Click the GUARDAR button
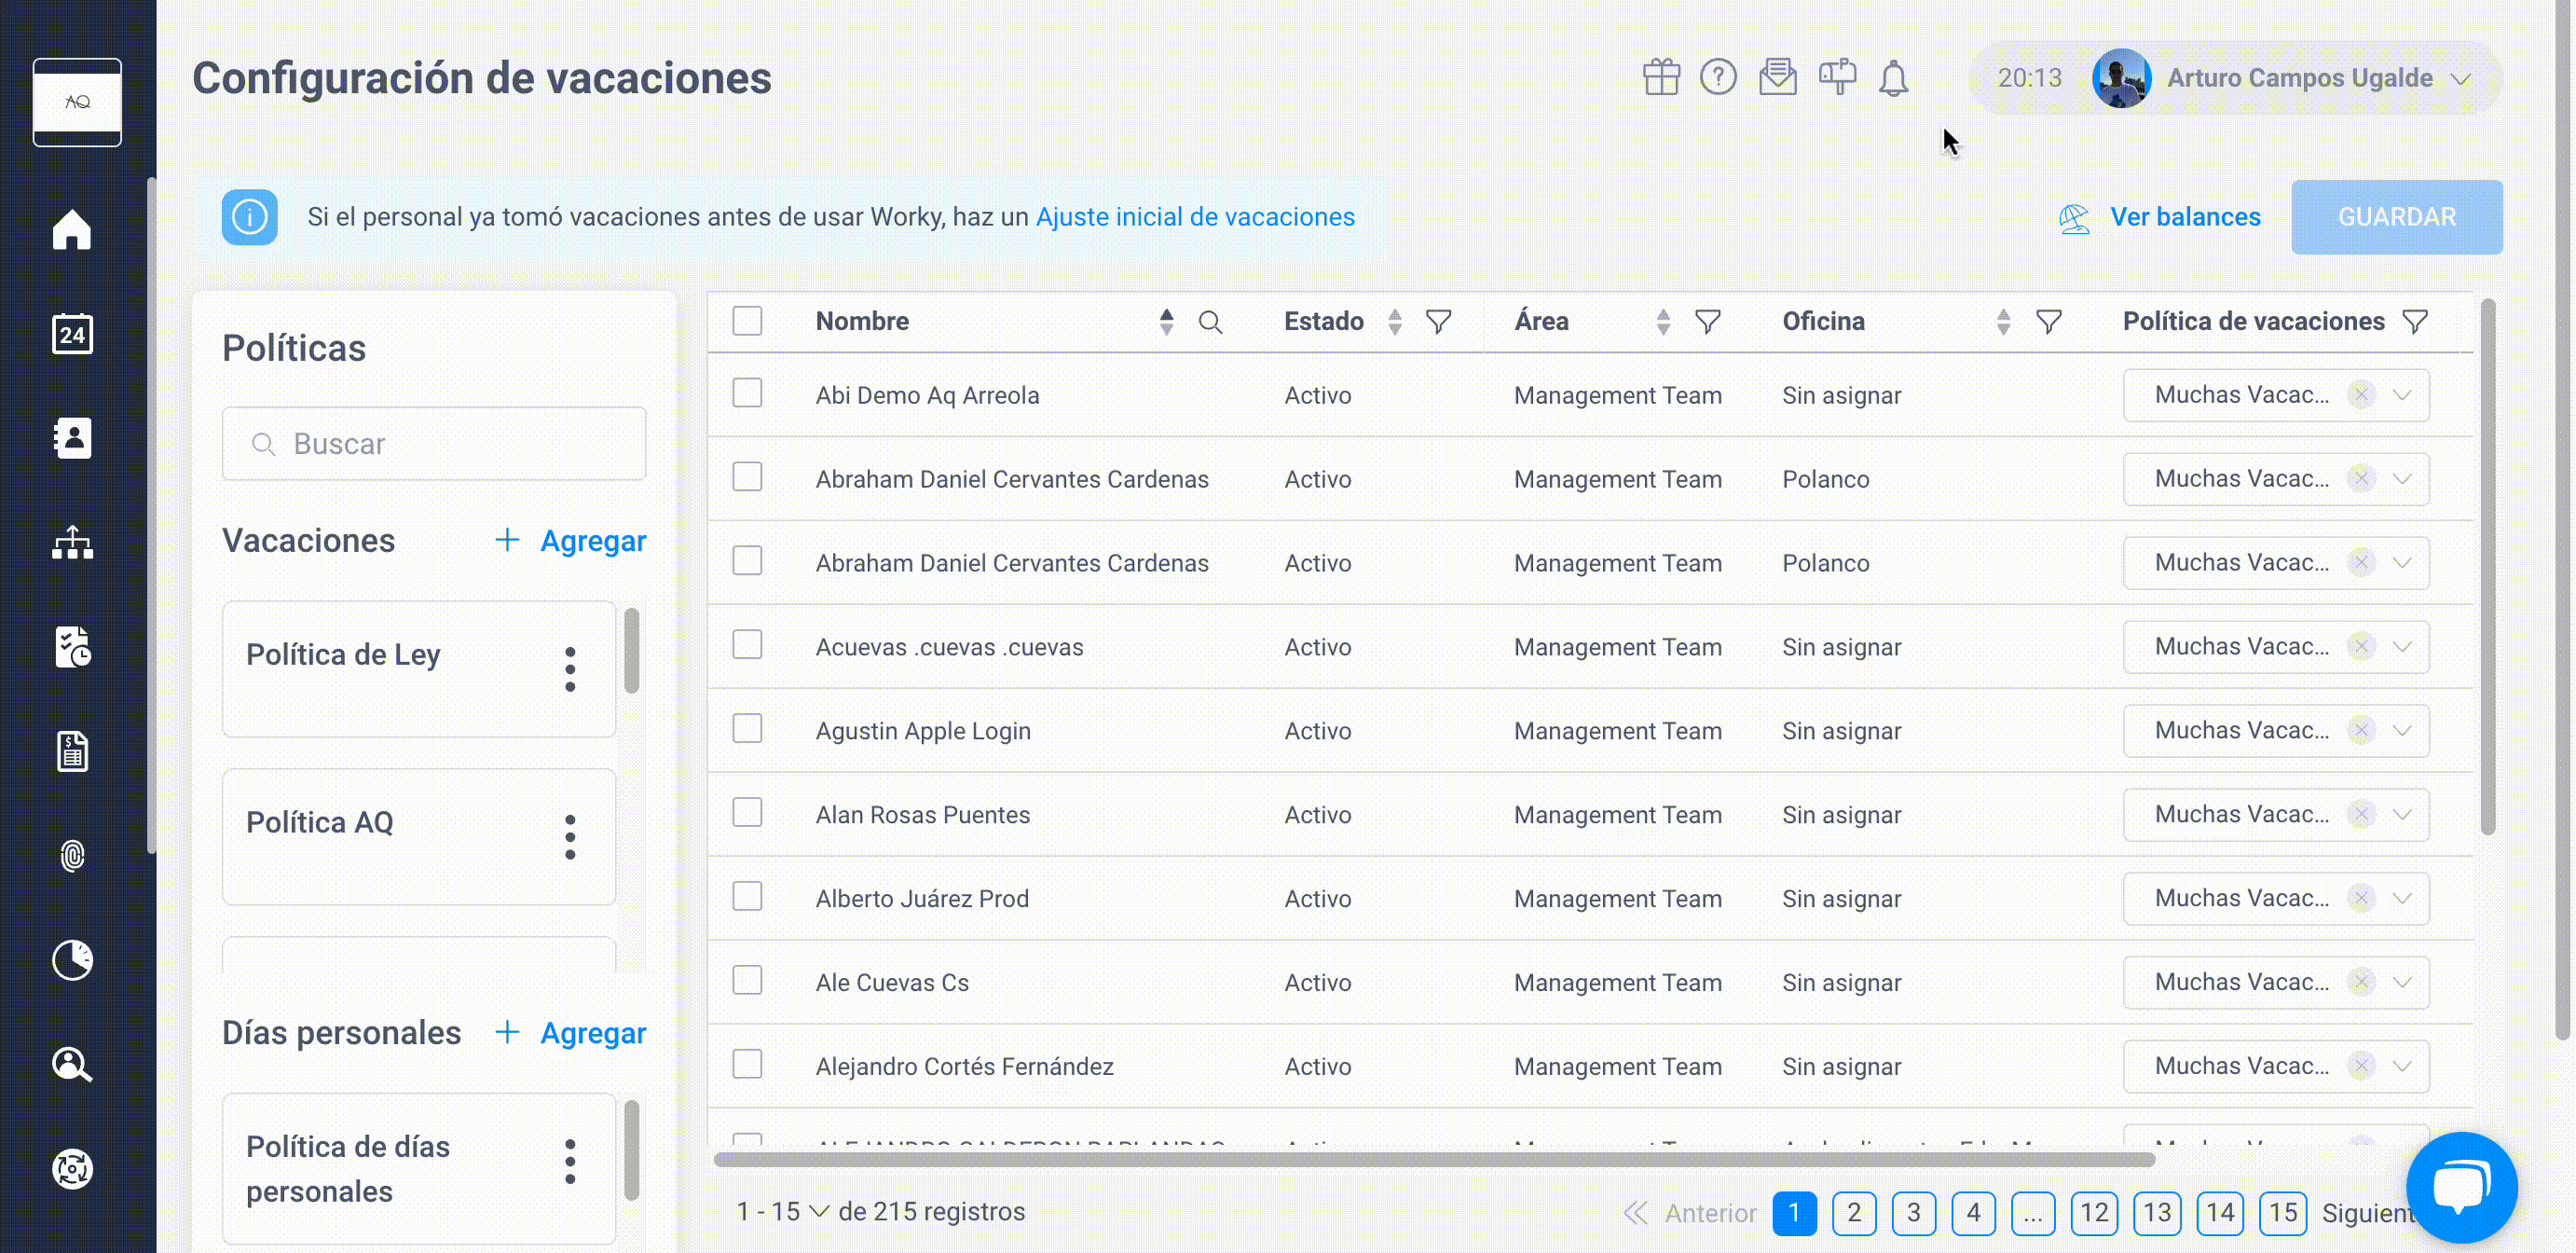Screen dimensions: 2576x1253 pos(2396,217)
